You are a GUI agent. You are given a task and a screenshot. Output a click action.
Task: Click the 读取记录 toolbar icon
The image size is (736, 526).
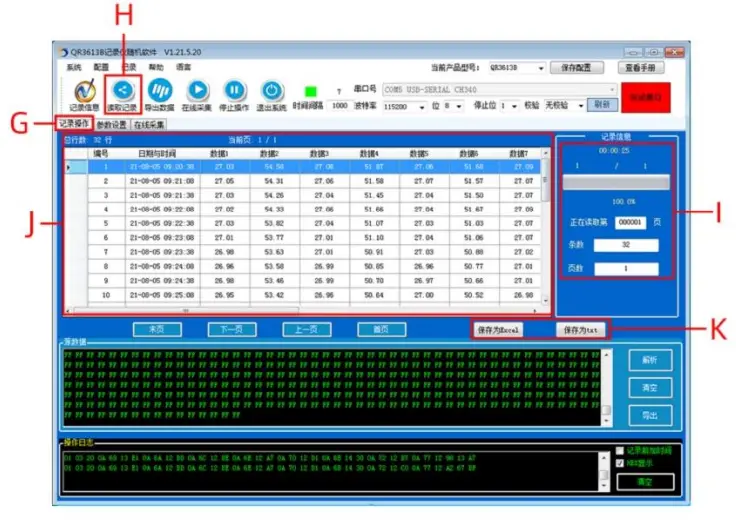pos(123,96)
